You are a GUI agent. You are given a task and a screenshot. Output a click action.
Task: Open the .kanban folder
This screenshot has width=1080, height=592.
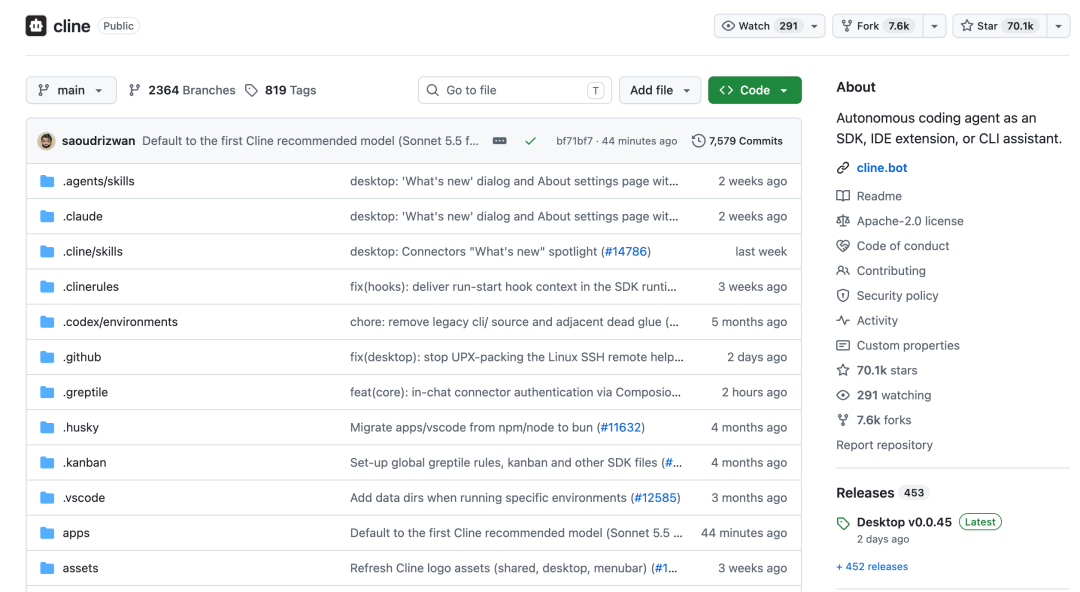pos(84,462)
